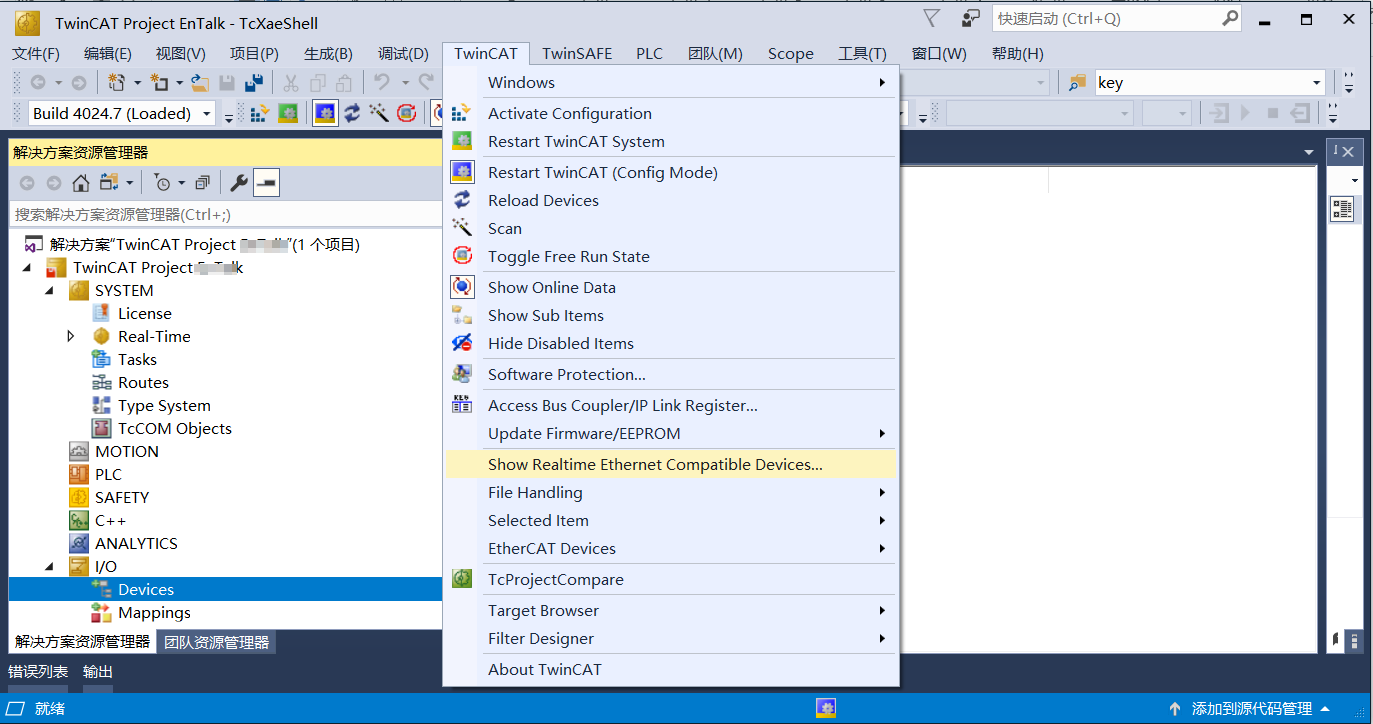The image size is (1373, 724).
Task: Open the key search combo box dropdown
Action: tap(1317, 83)
